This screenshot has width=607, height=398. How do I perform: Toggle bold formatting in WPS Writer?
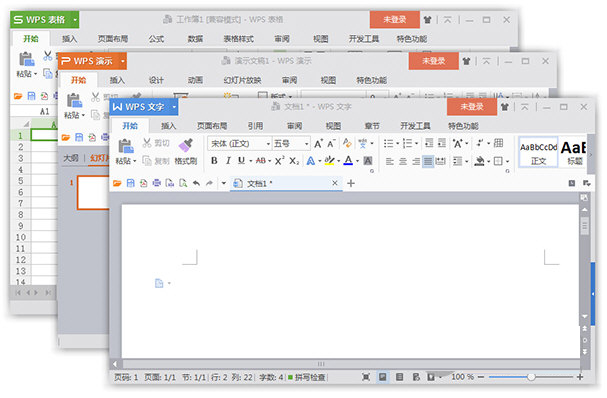pyautogui.click(x=214, y=161)
